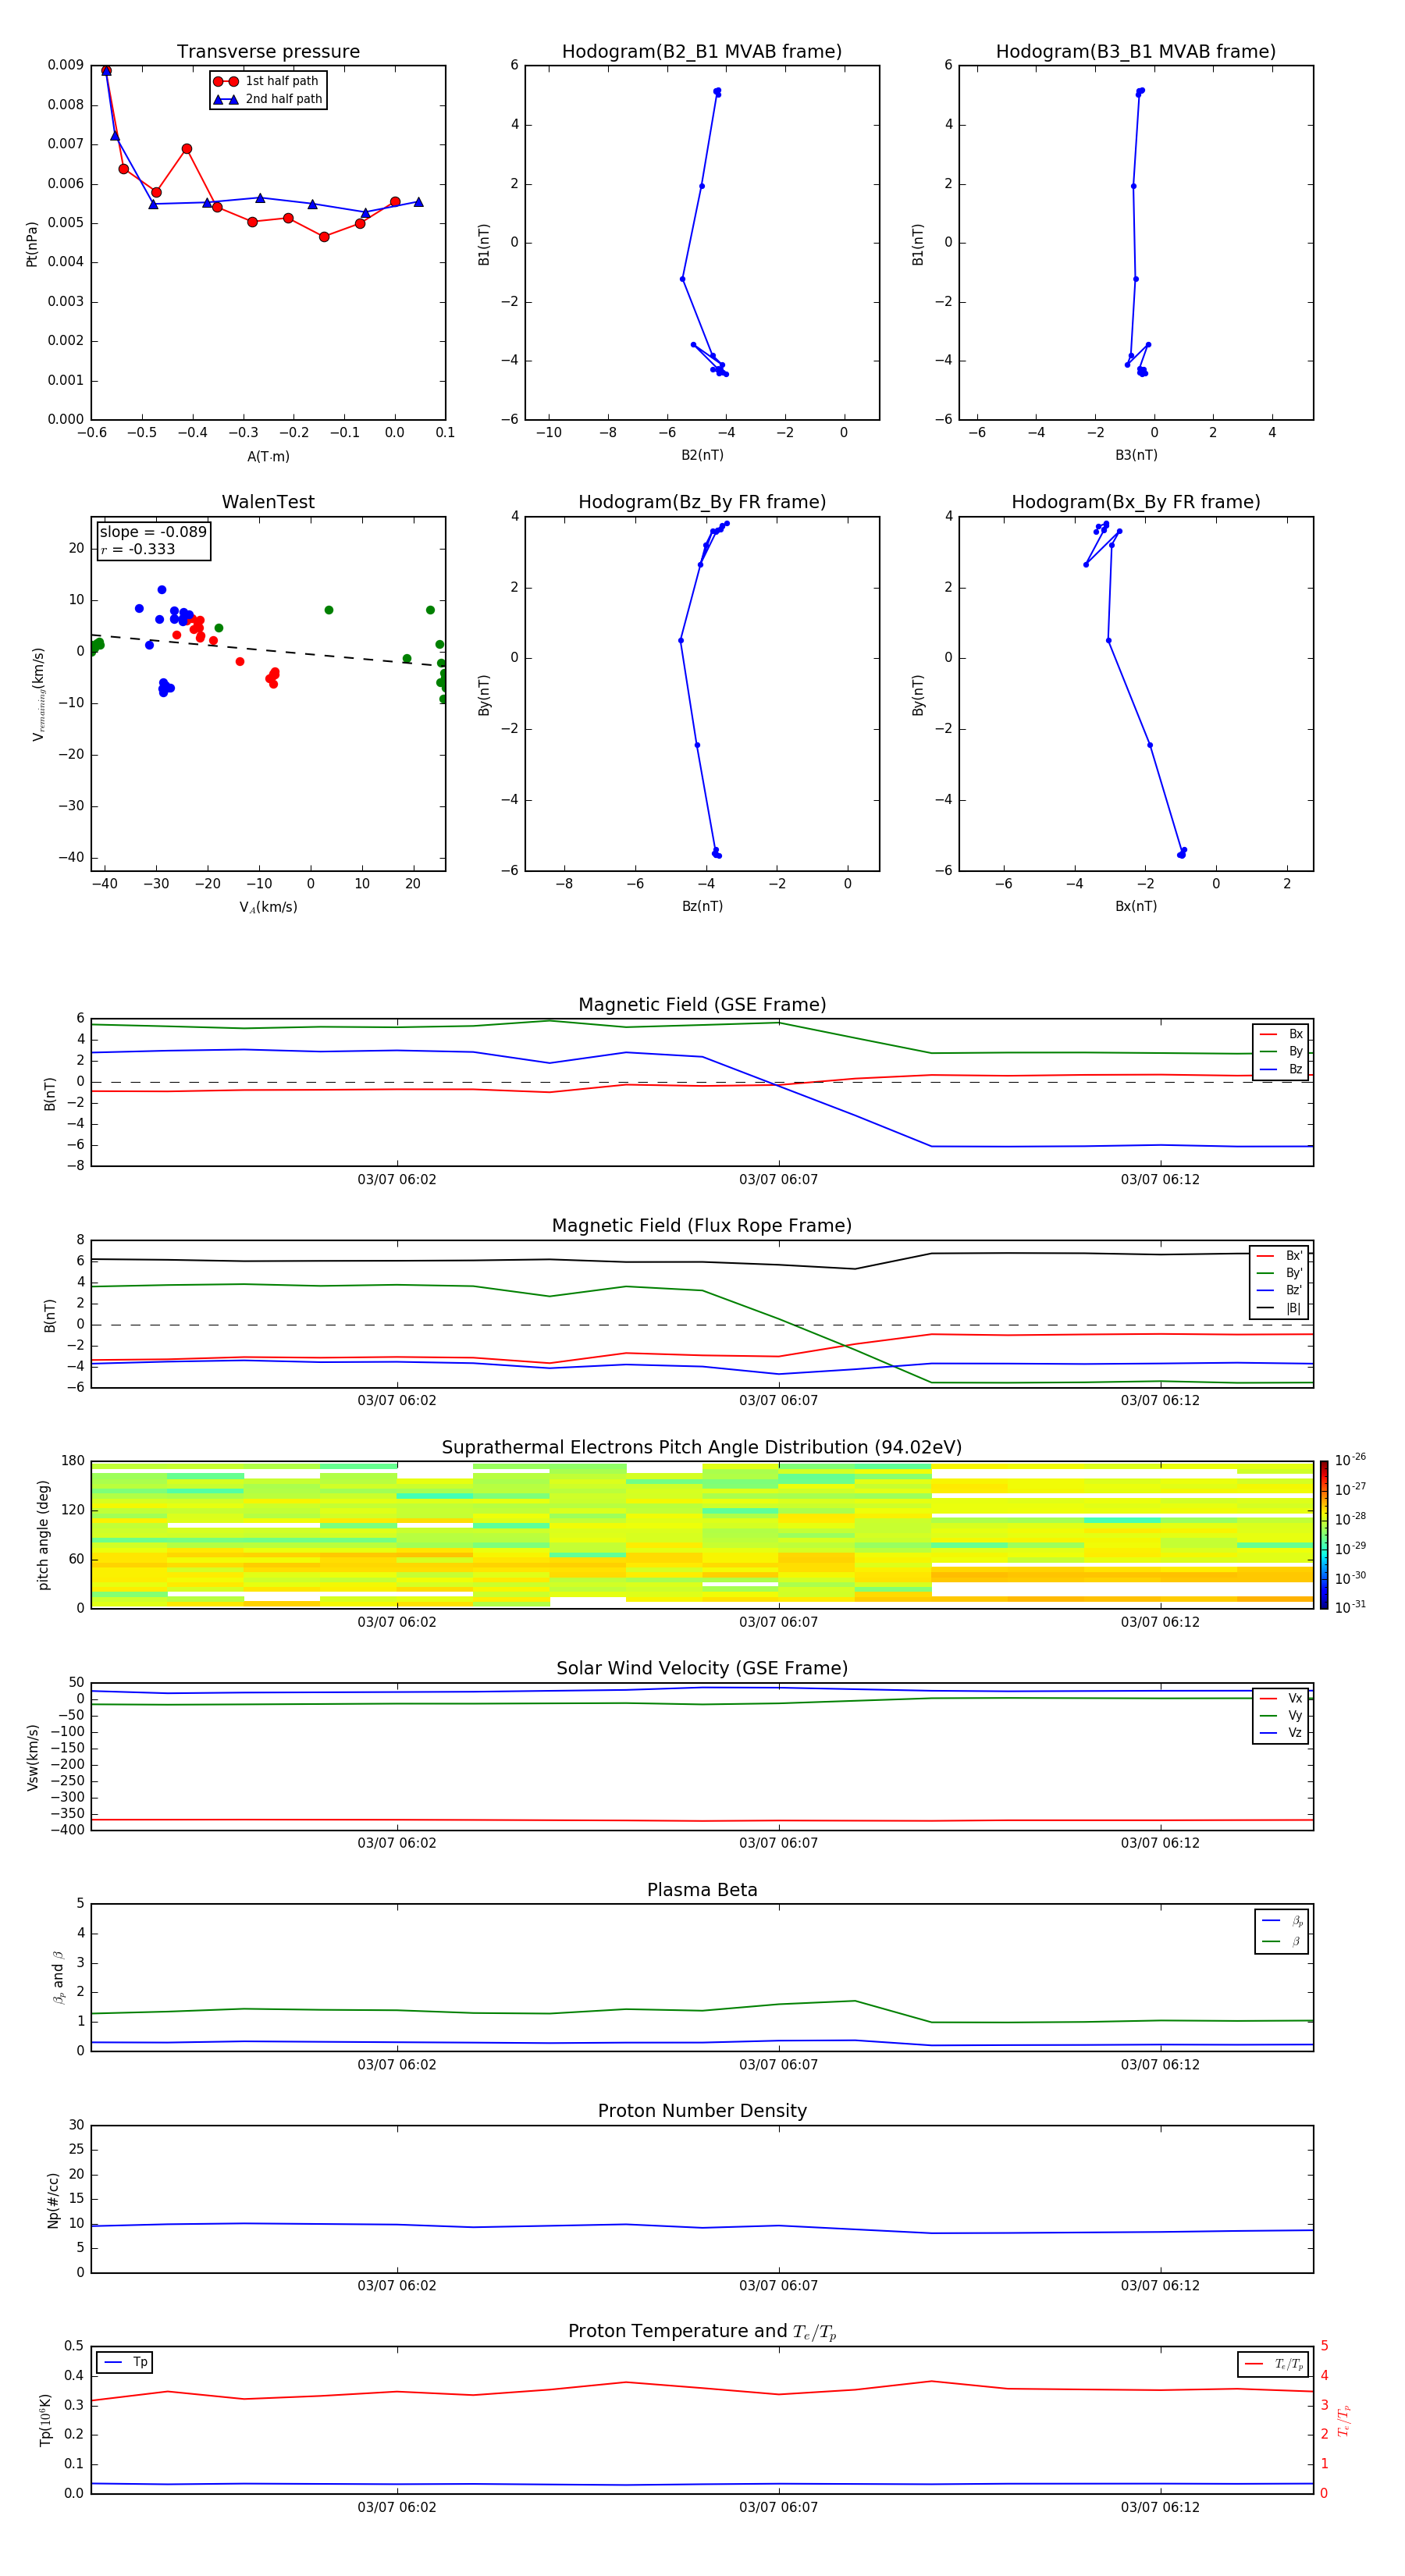This screenshot has width=1405, height=2576.
Task: Click 'Bx' in GSE magnetic field legend
Action: (x=1295, y=1034)
